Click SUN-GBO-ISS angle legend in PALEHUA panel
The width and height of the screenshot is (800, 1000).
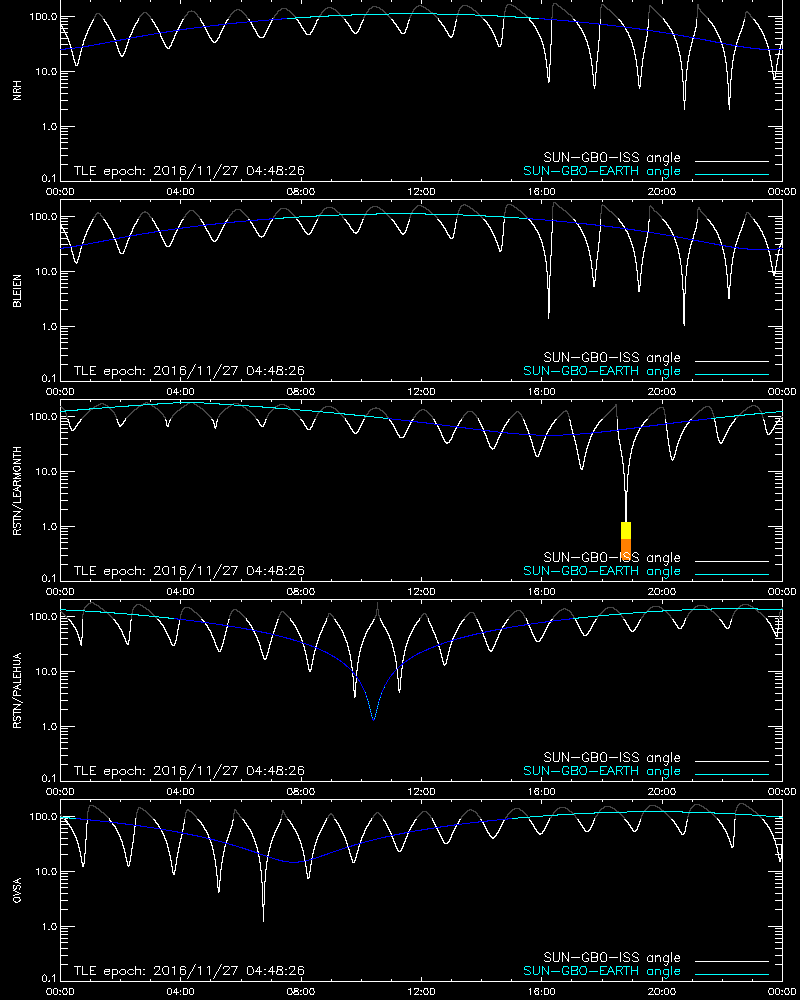click(x=612, y=757)
